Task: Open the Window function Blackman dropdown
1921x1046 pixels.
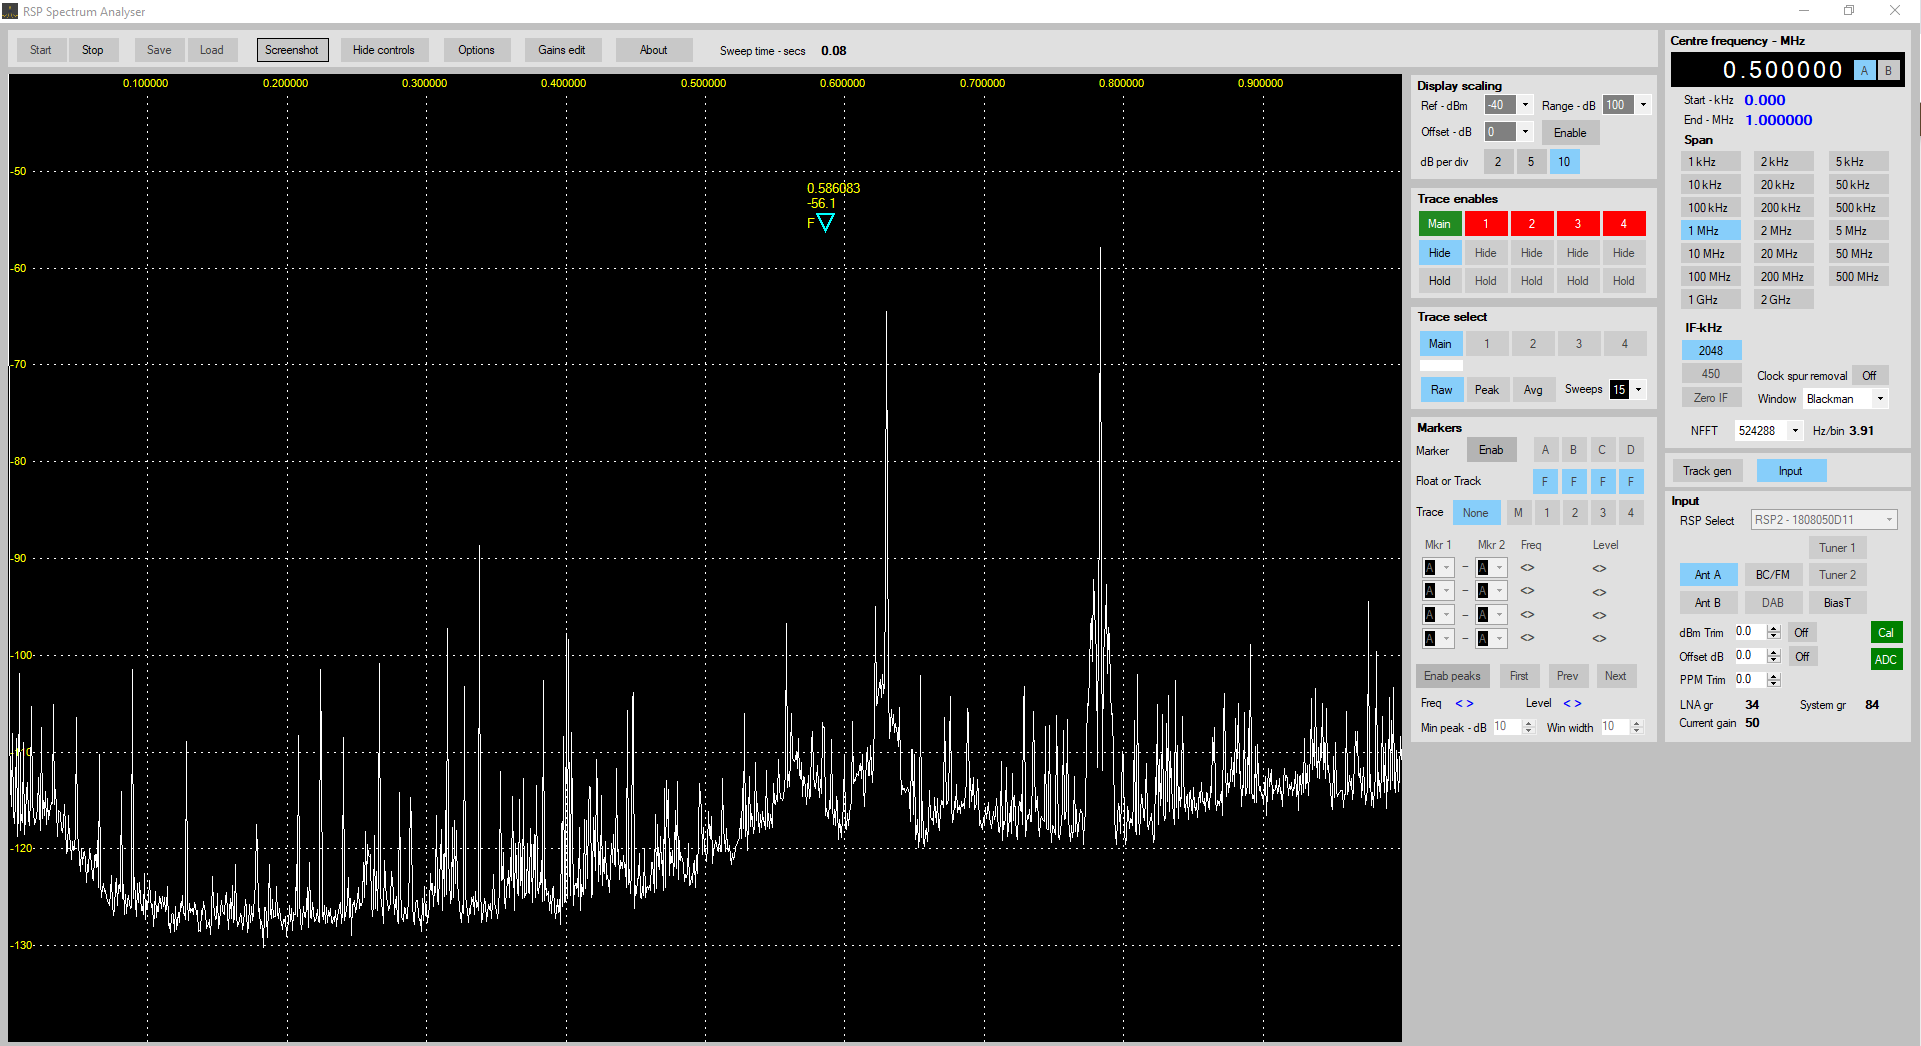Action: tap(1880, 399)
